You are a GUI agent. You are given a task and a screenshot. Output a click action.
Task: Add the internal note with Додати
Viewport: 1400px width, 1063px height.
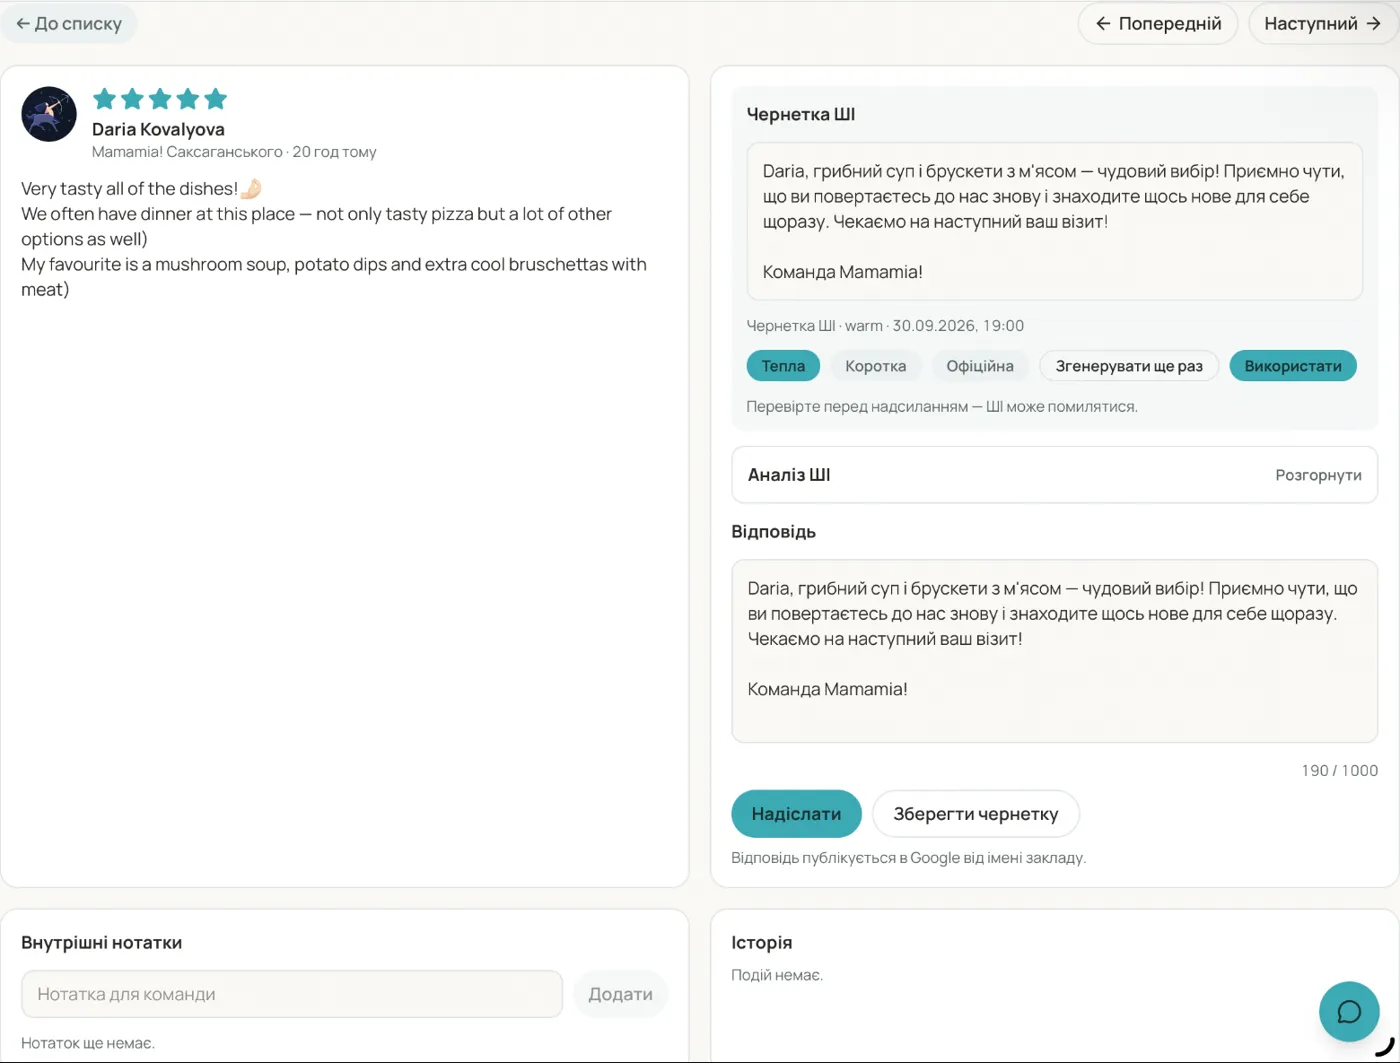coord(620,994)
